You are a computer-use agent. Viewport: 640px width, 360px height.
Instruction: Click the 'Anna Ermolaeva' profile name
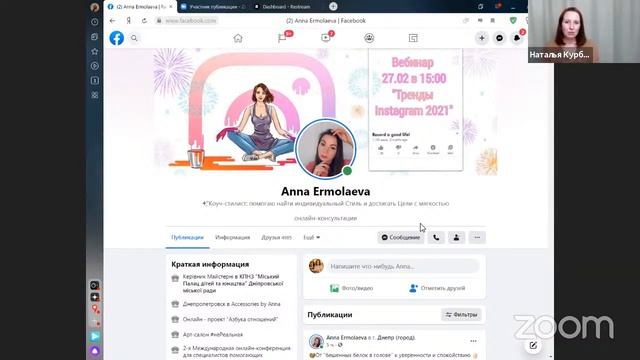pyautogui.click(x=325, y=191)
